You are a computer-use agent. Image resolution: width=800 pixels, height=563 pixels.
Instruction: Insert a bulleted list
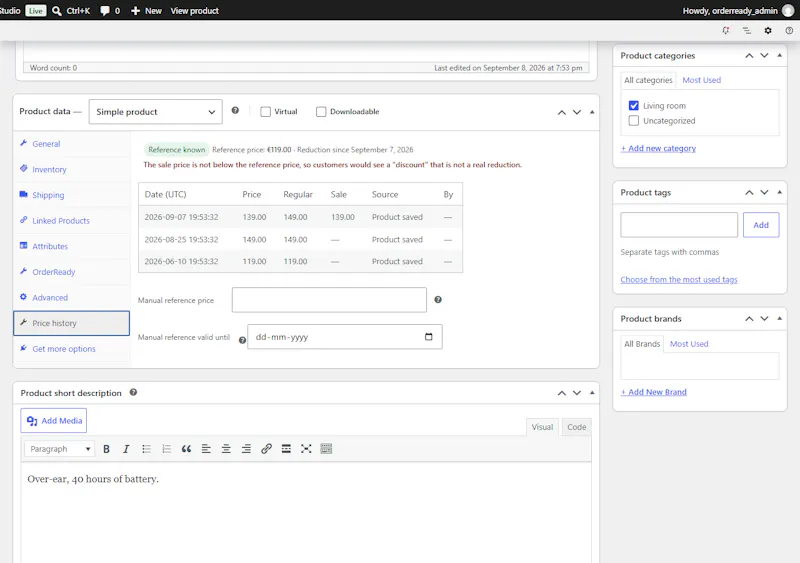tap(146, 449)
